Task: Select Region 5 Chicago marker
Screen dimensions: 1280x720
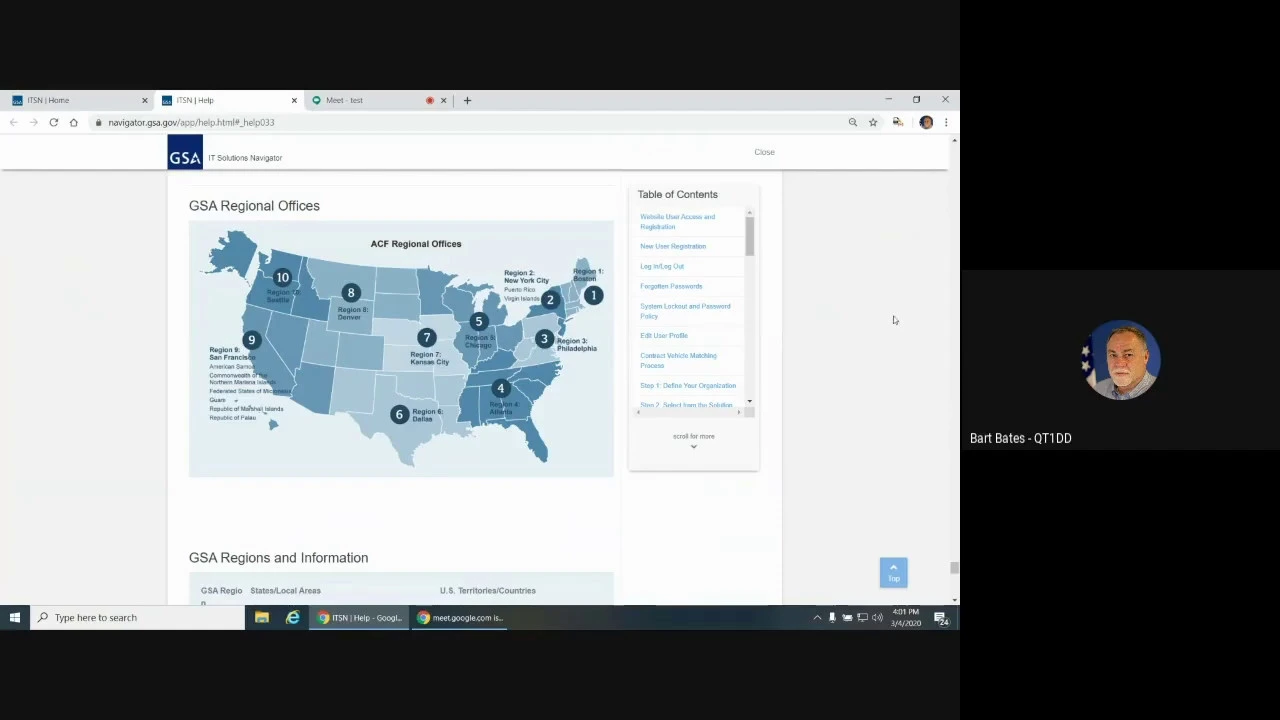Action: [478, 321]
